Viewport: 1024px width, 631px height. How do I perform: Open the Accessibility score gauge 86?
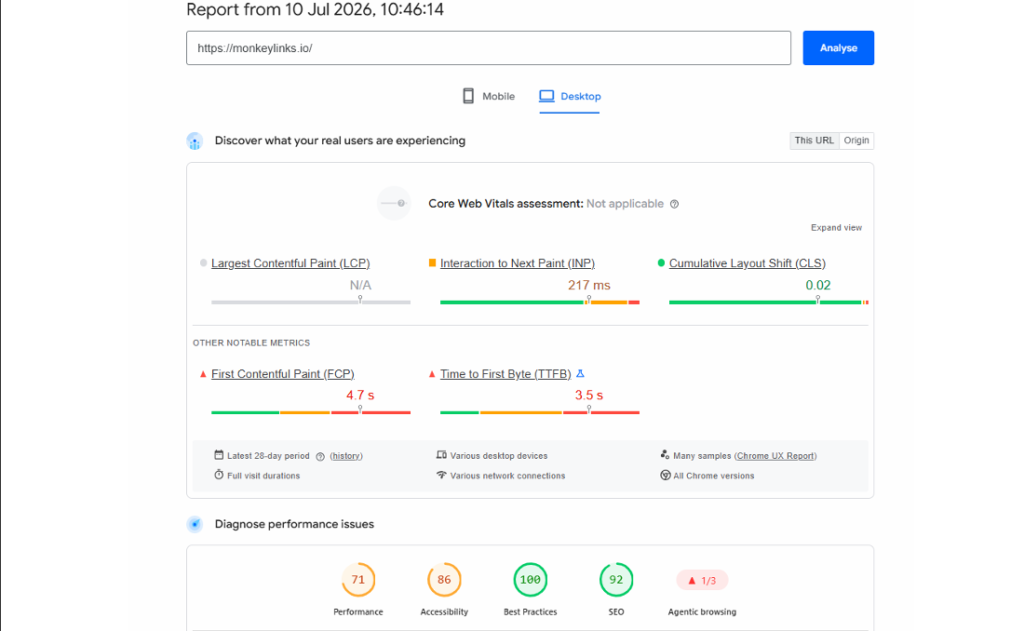click(444, 579)
